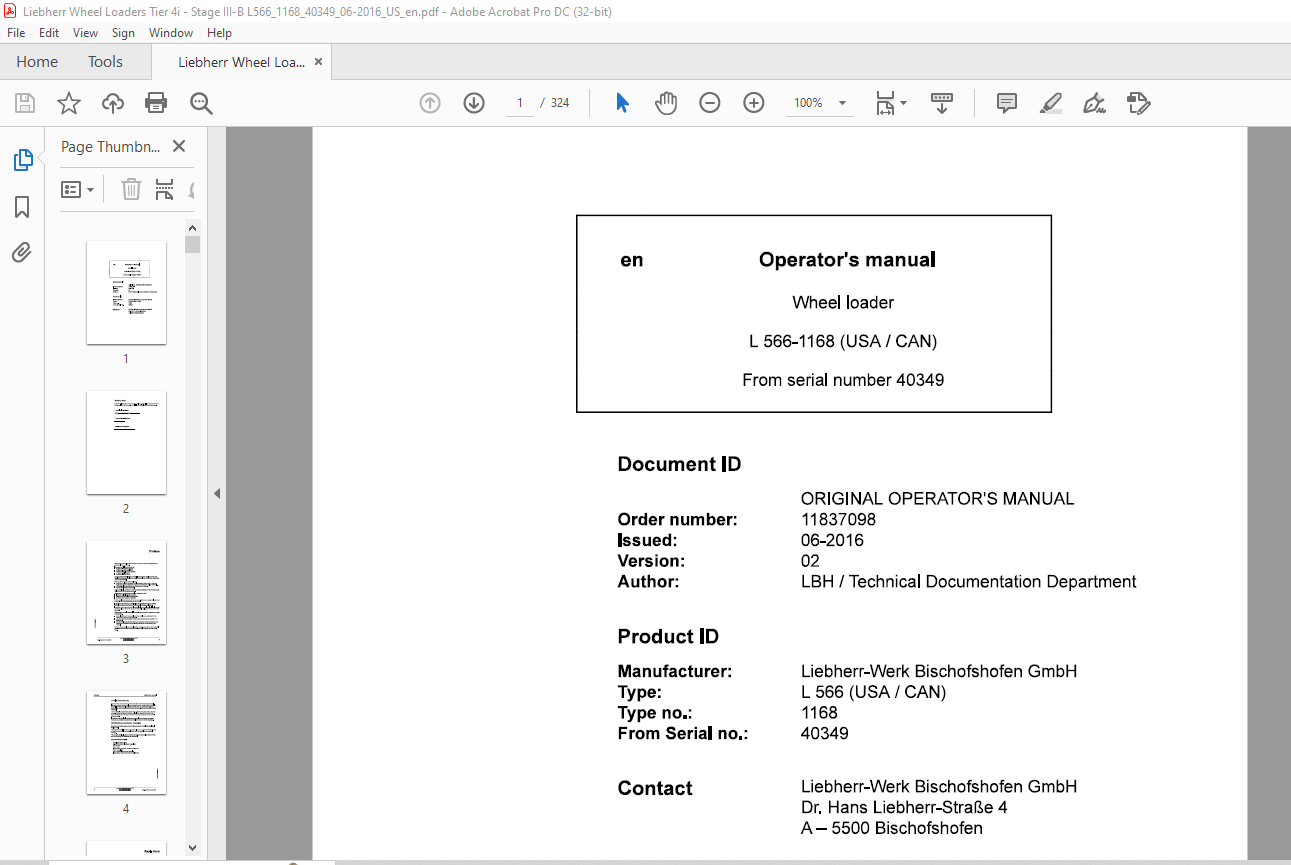This screenshot has height=865, width=1291.
Task: Open the find text magnifier
Action: coord(201,103)
